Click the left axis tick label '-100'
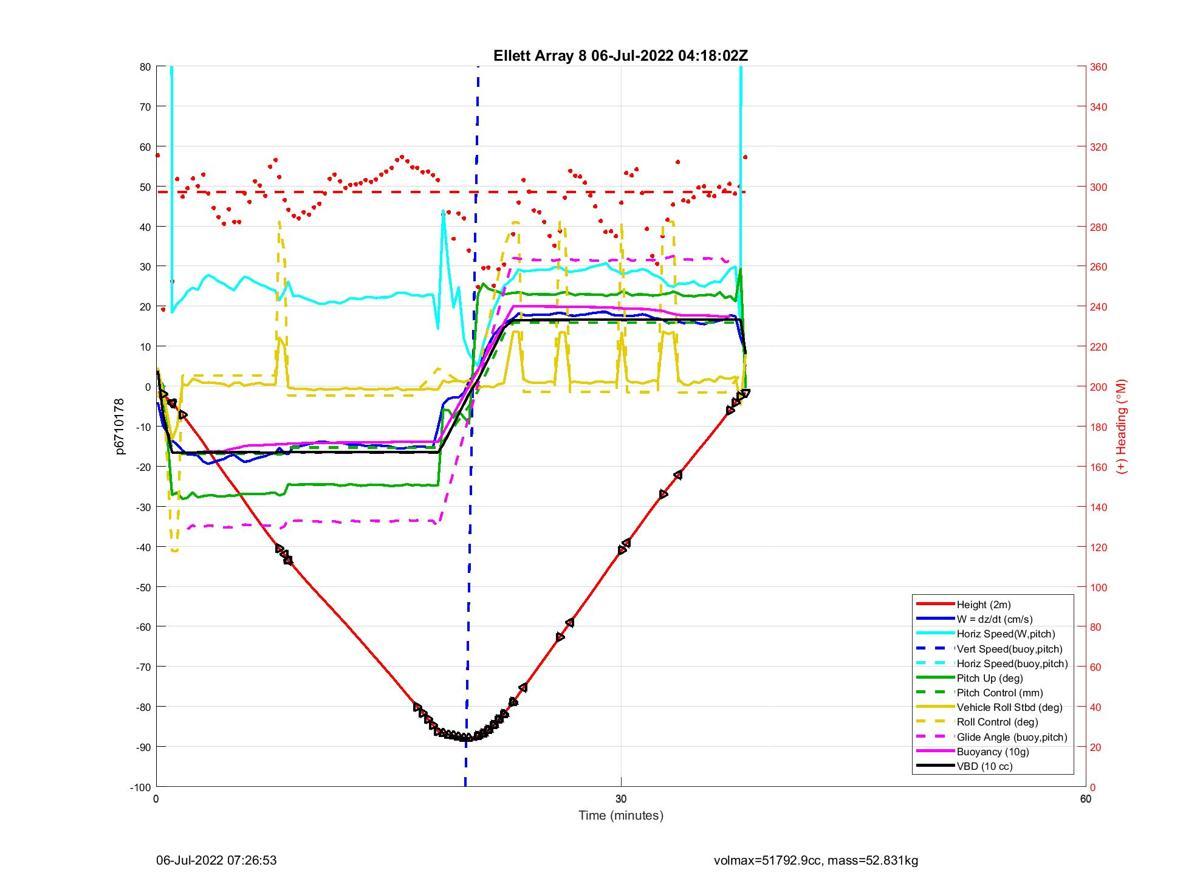This screenshot has height=885, width=1200. pyautogui.click(x=140, y=787)
